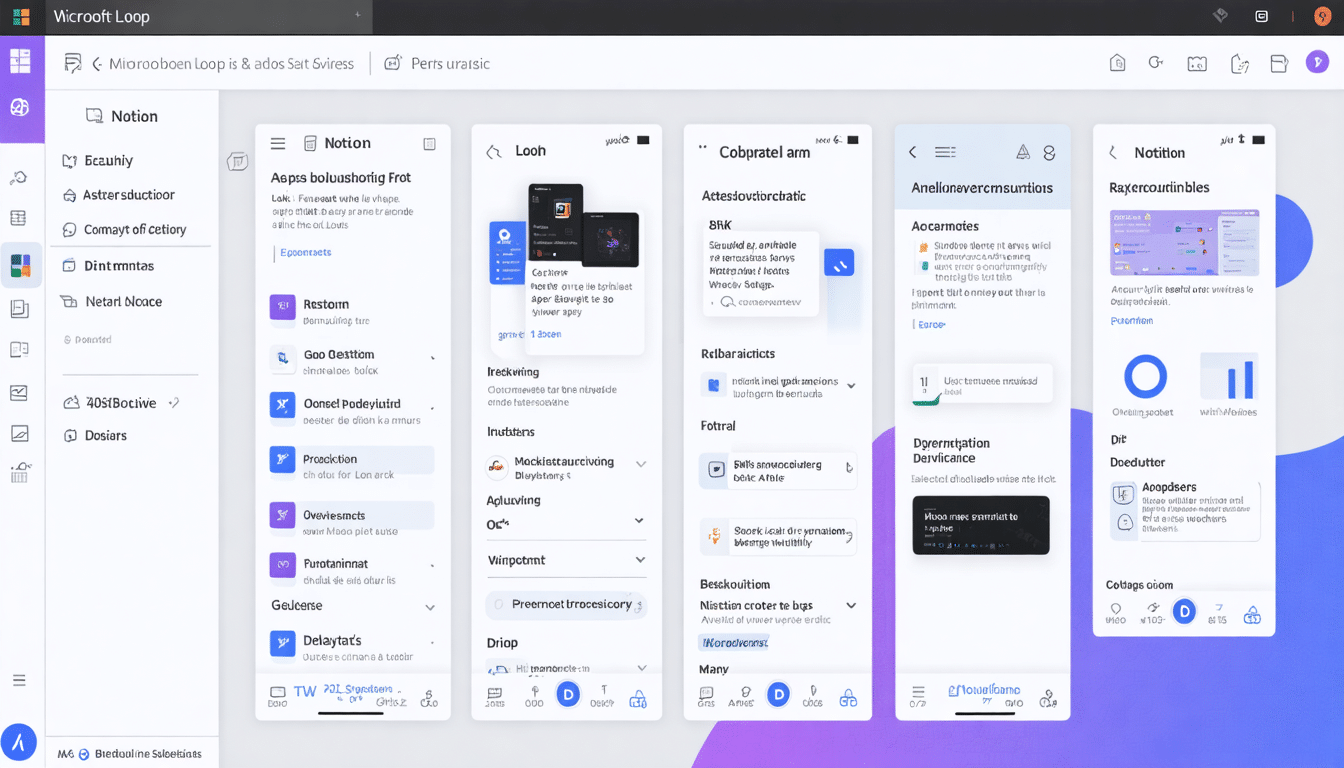Open "Astrersductioor" in the sidebar
This screenshot has height=768, width=1344.
(118, 195)
